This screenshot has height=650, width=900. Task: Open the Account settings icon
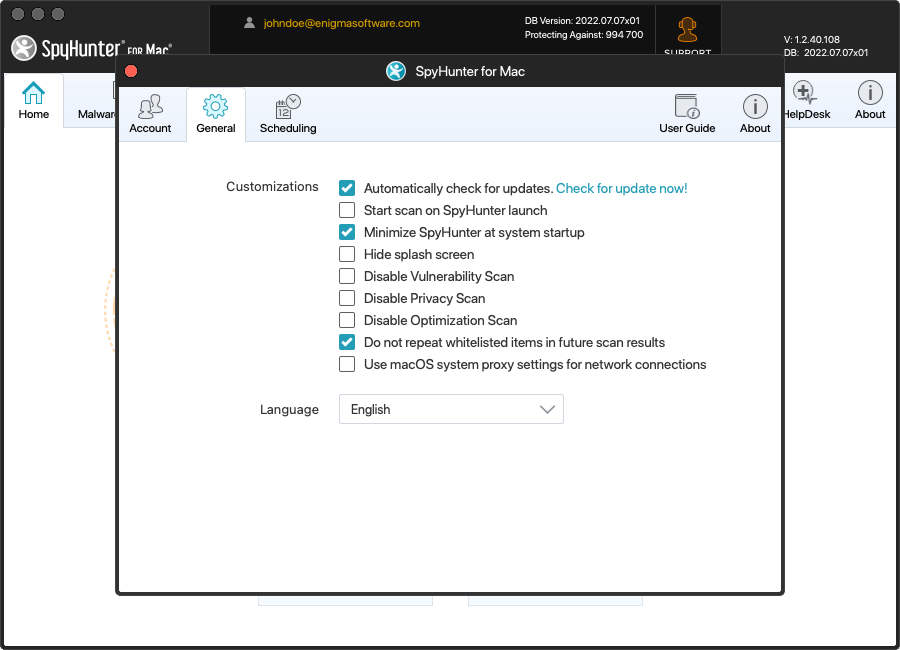[150, 107]
